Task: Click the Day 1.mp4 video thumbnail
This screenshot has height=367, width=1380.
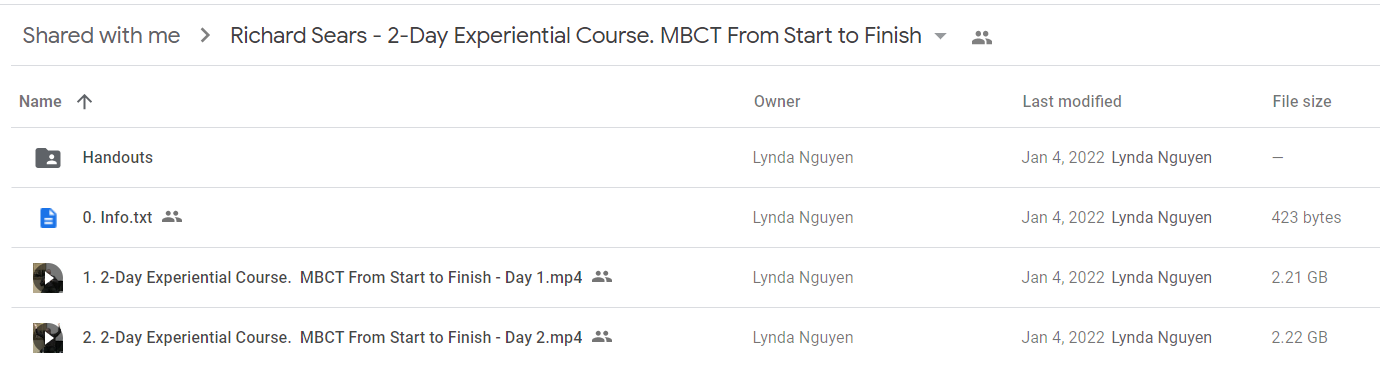Action: click(47, 277)
